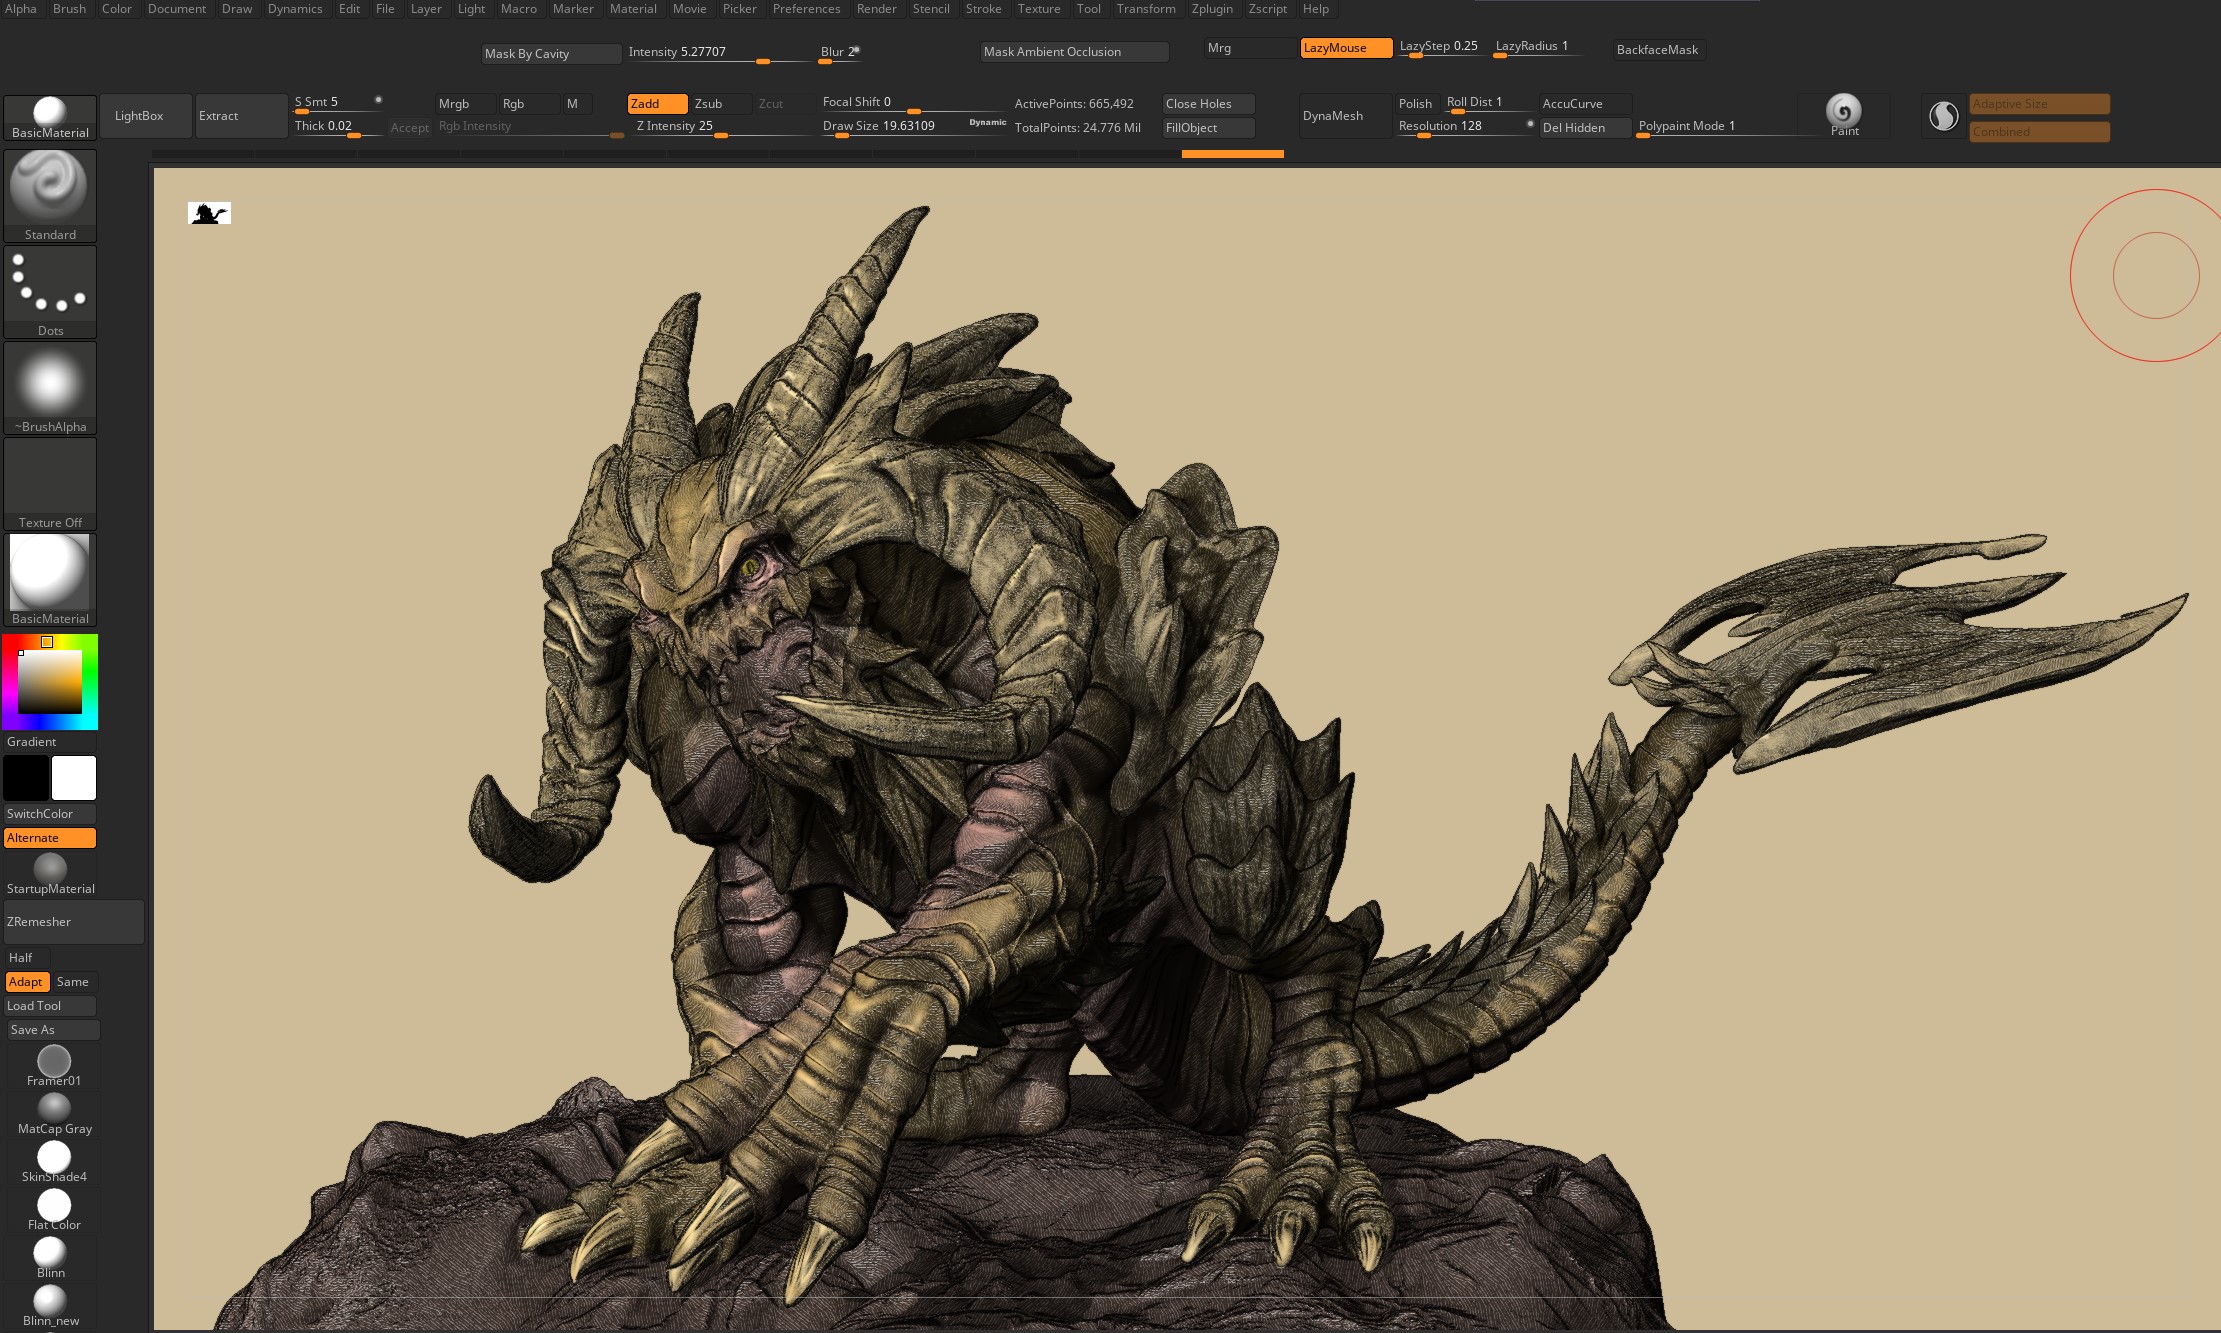Open the Stroke menu

coord(983,9)
